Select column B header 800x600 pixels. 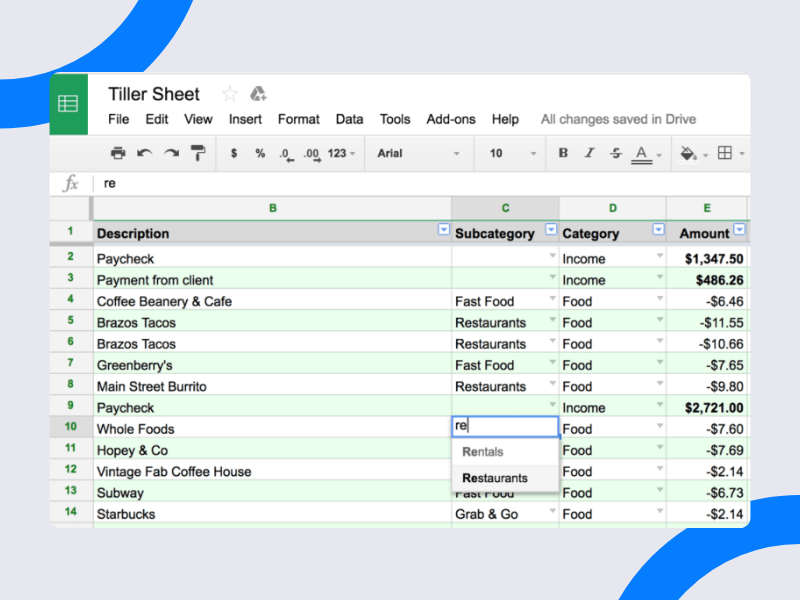pyautogui.click(x=272, y=208)
